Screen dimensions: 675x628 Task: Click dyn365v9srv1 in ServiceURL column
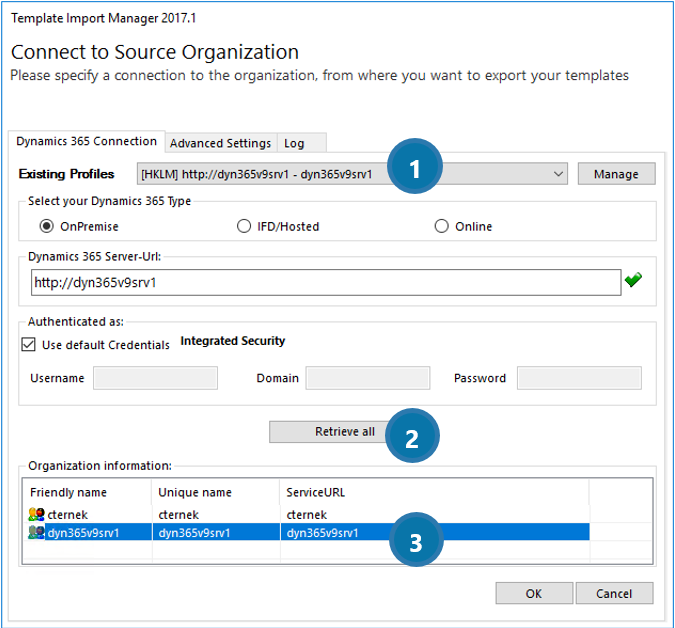click(322, 532)
